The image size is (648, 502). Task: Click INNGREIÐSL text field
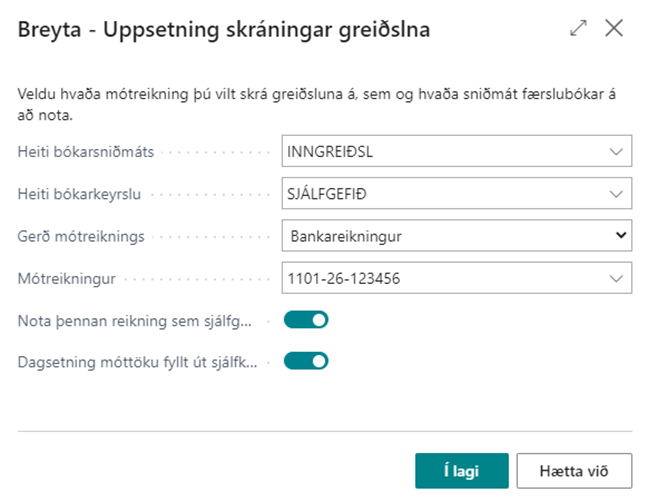point(440,152)
